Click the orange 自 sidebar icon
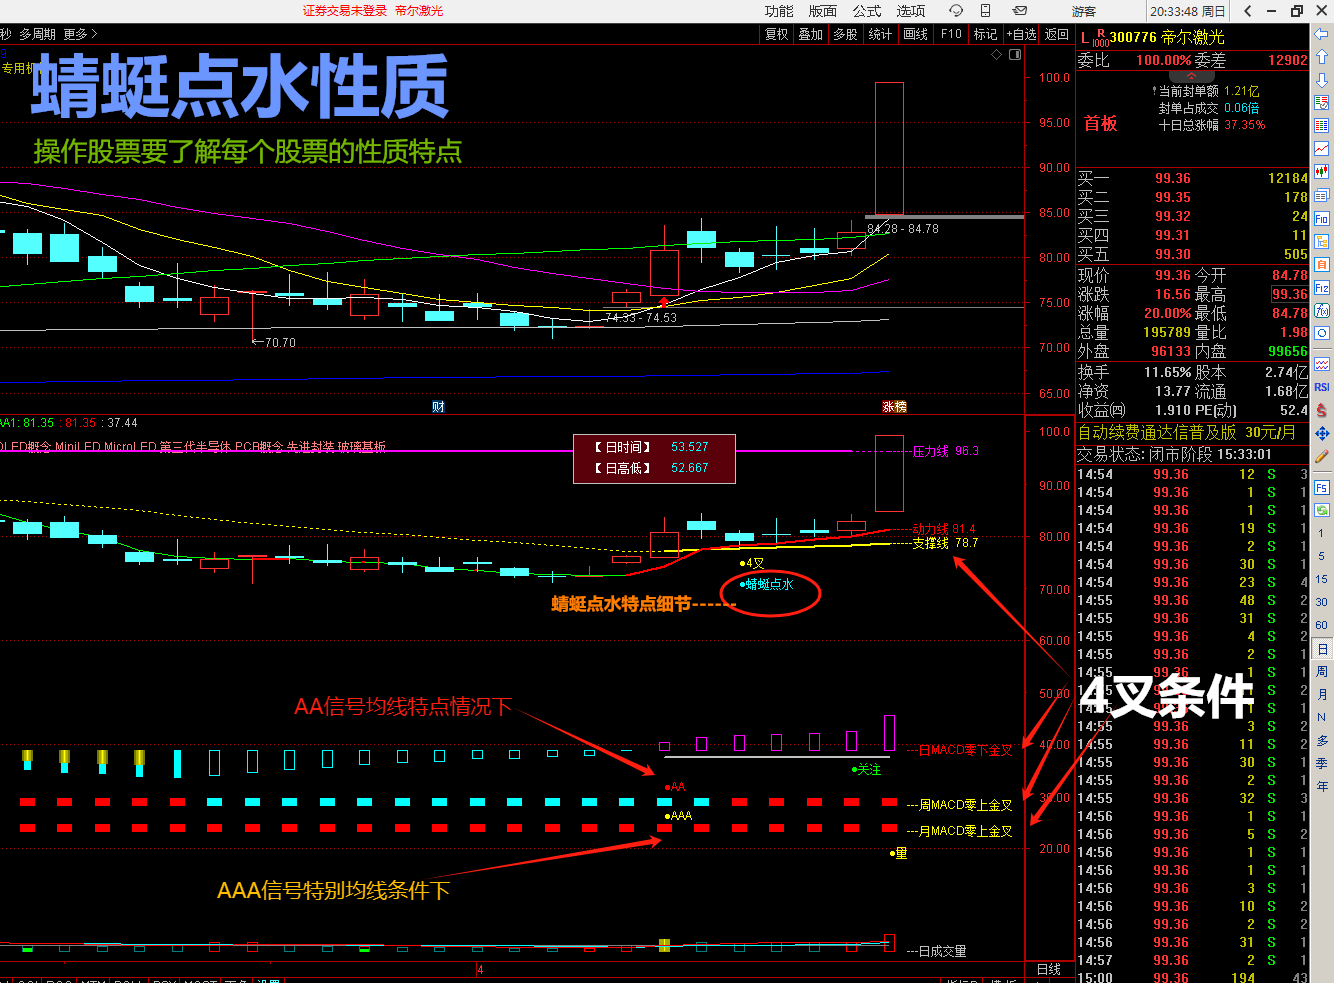This screenshot has width=1334, height=983. pyautogui.click(x=1322, y=264)
